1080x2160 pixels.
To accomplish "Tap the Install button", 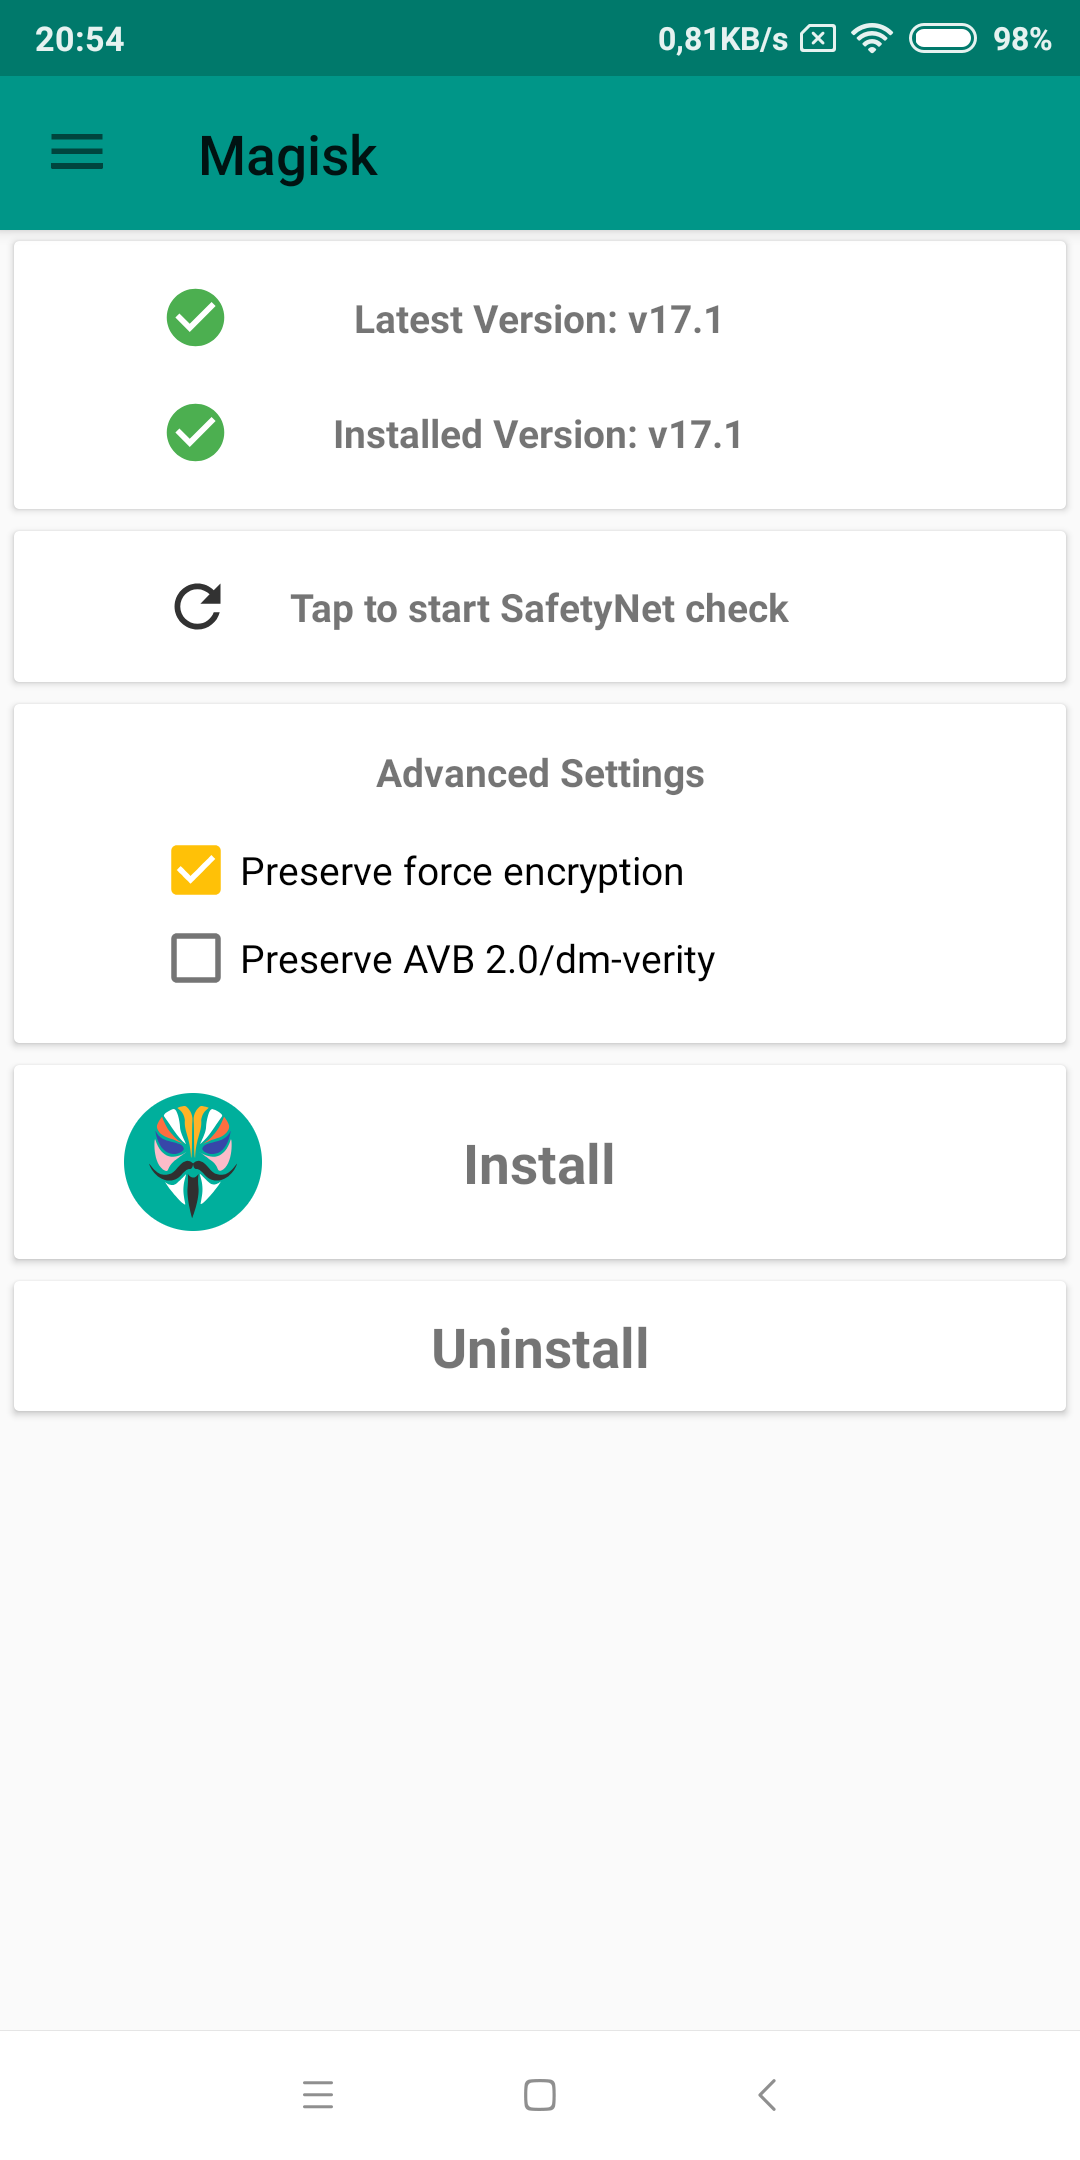I will pos(540,1162).
